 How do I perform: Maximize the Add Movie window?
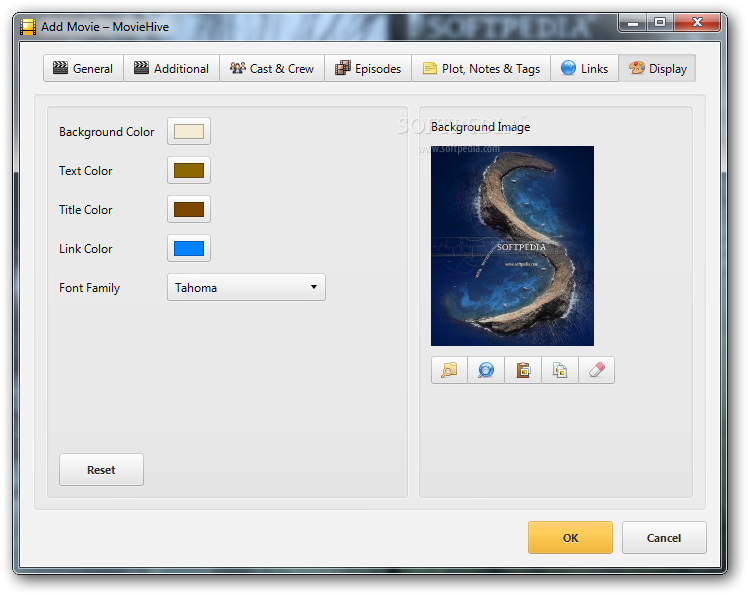660,22
